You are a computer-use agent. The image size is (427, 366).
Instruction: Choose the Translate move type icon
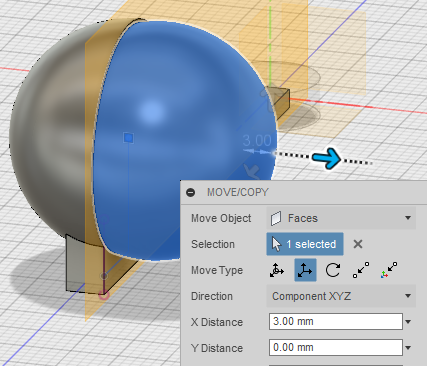pos(305,270)
